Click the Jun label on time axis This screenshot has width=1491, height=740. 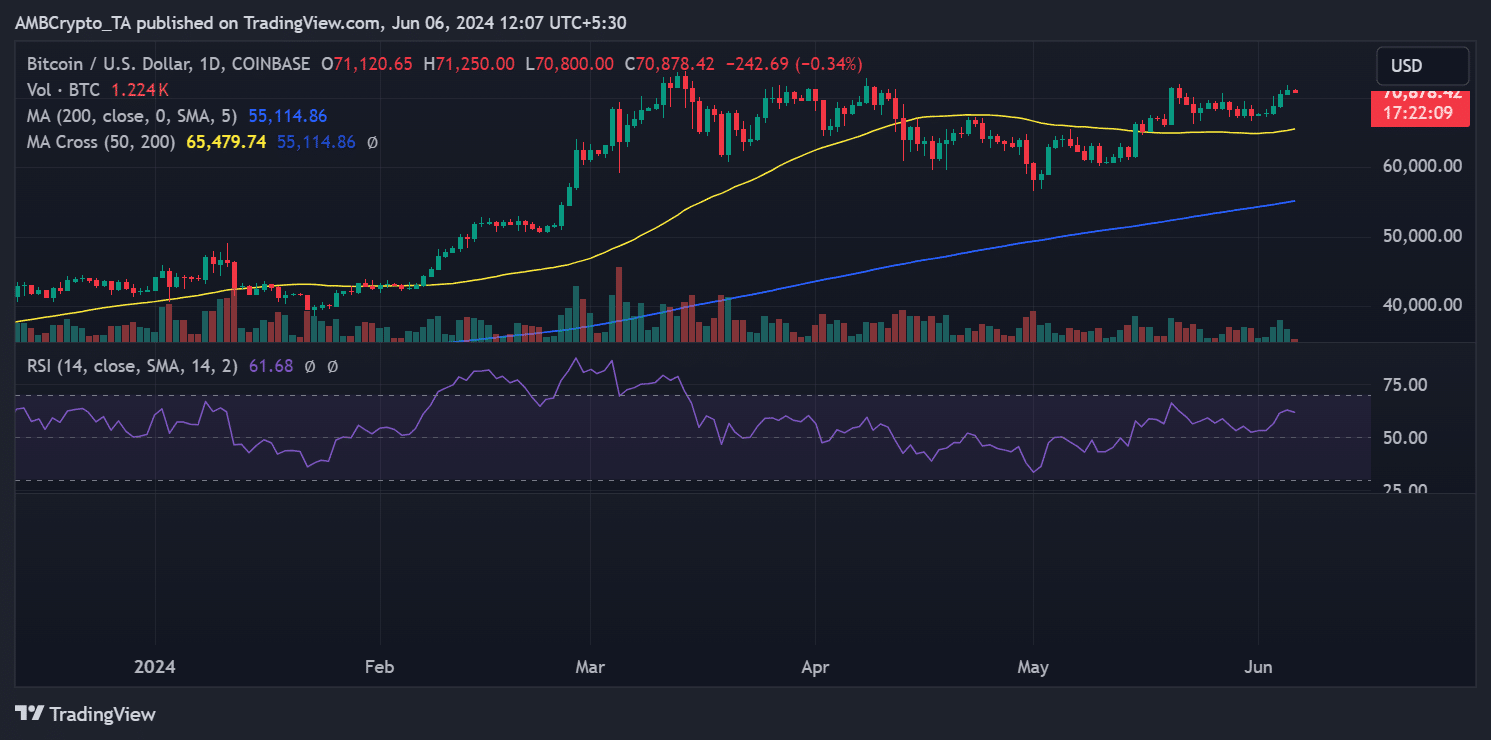(x=1258, y=667)
